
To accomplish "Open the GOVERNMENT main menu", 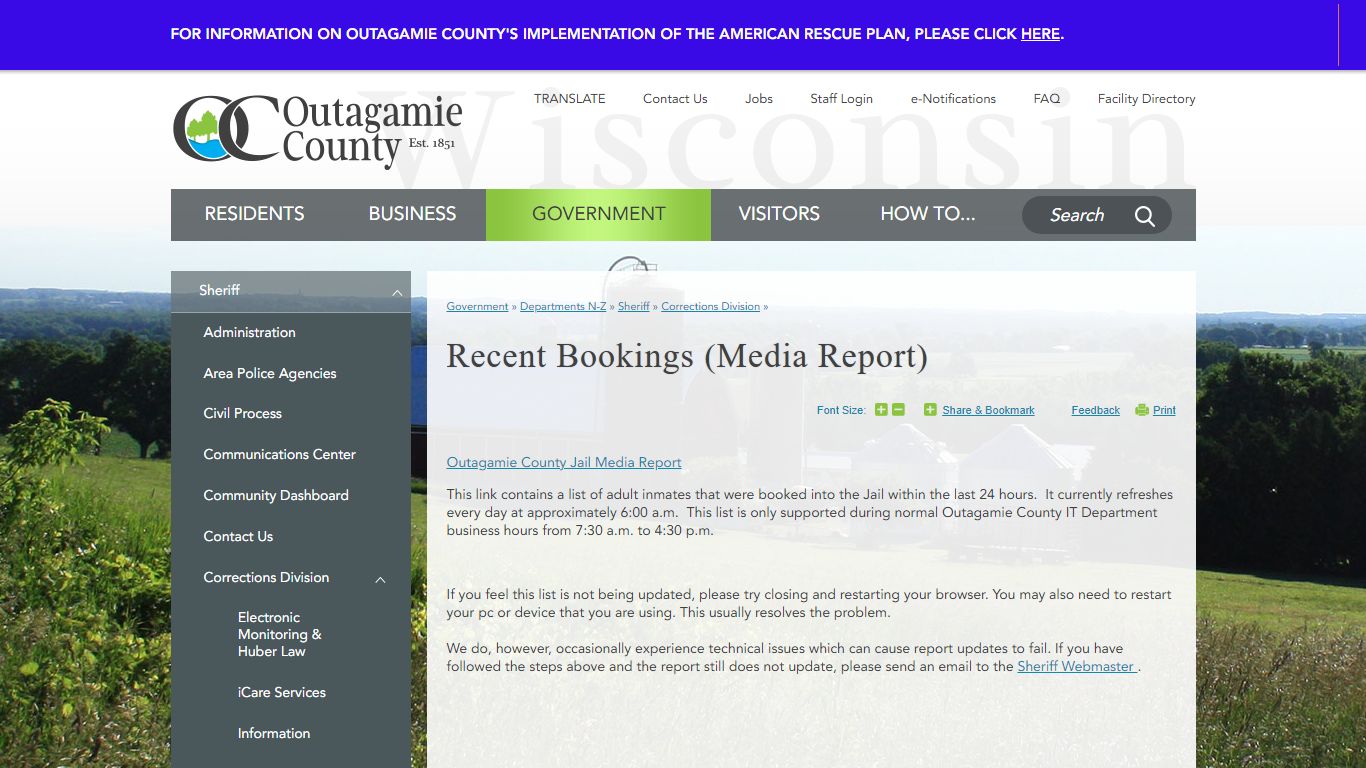I will 598,214.
